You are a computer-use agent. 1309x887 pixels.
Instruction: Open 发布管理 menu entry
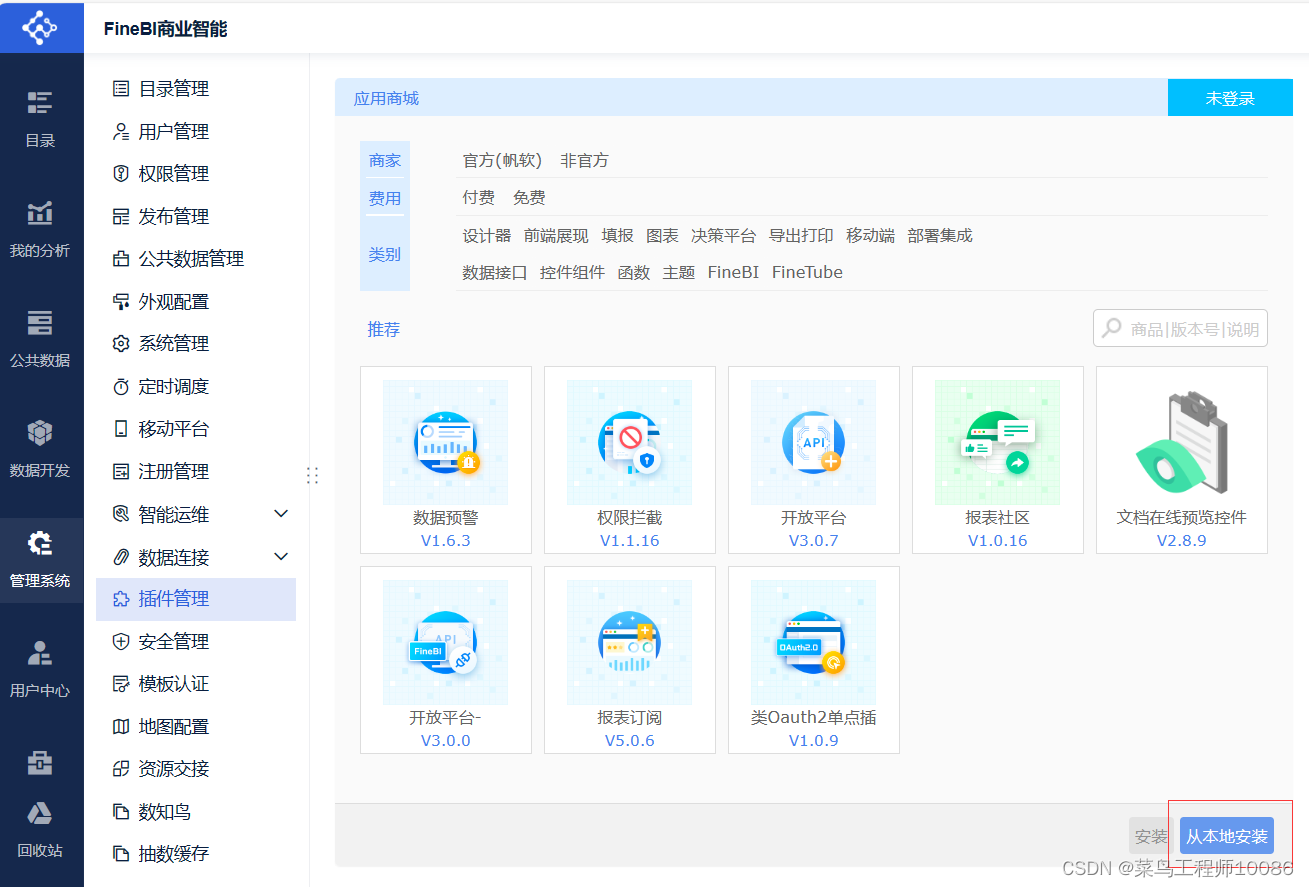[196, 216]
